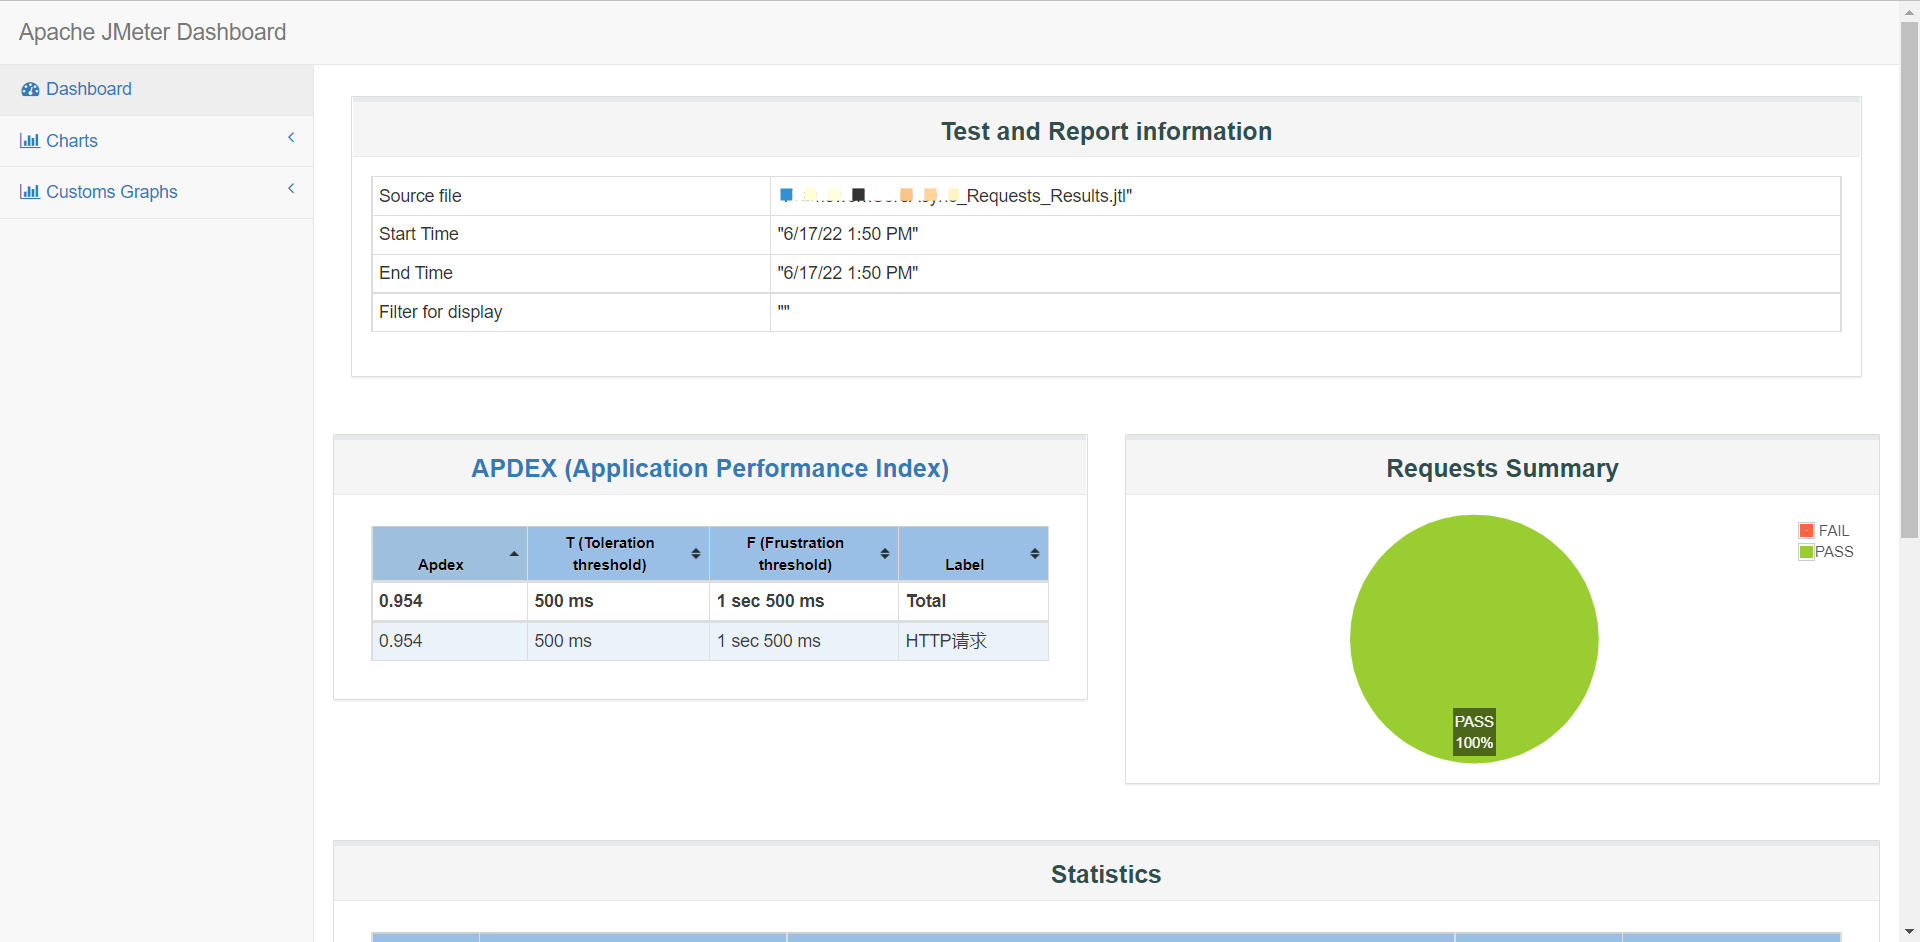Click the APDEX (Application Performance Index) heading
This screenshot has height=942, width=1920.
point(710,469)
